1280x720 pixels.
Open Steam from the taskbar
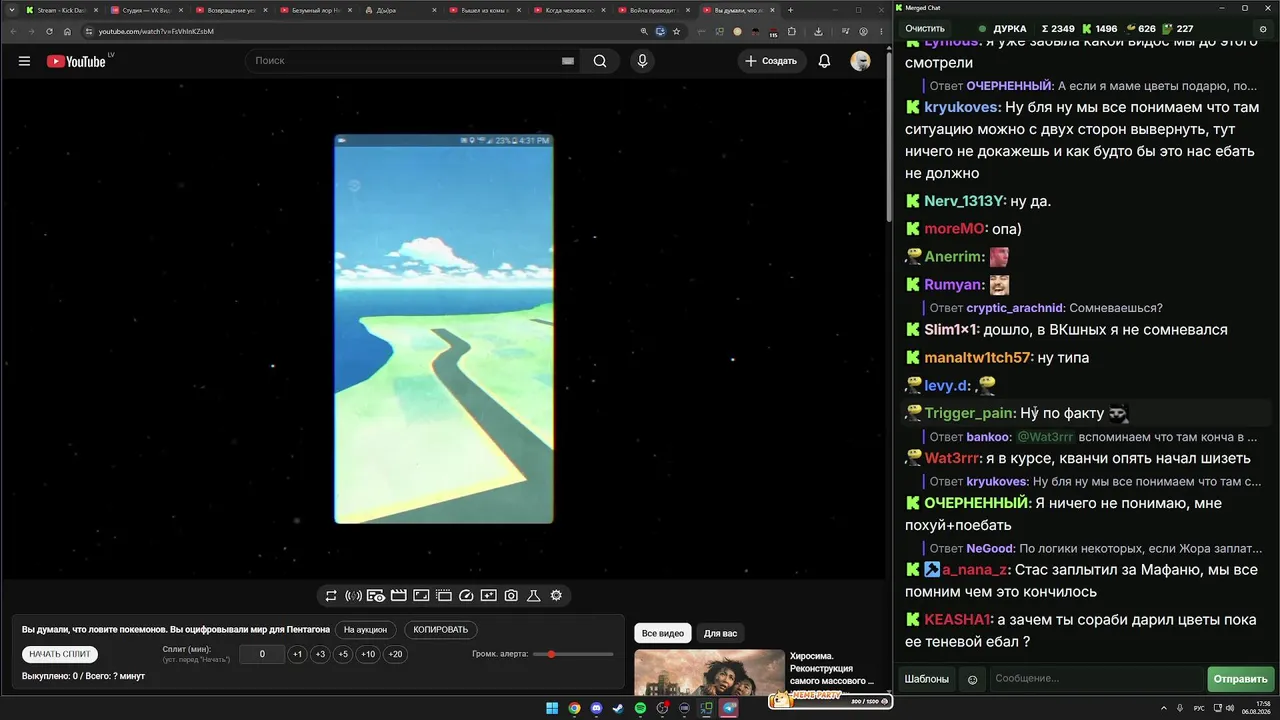(x=618, y=709)
